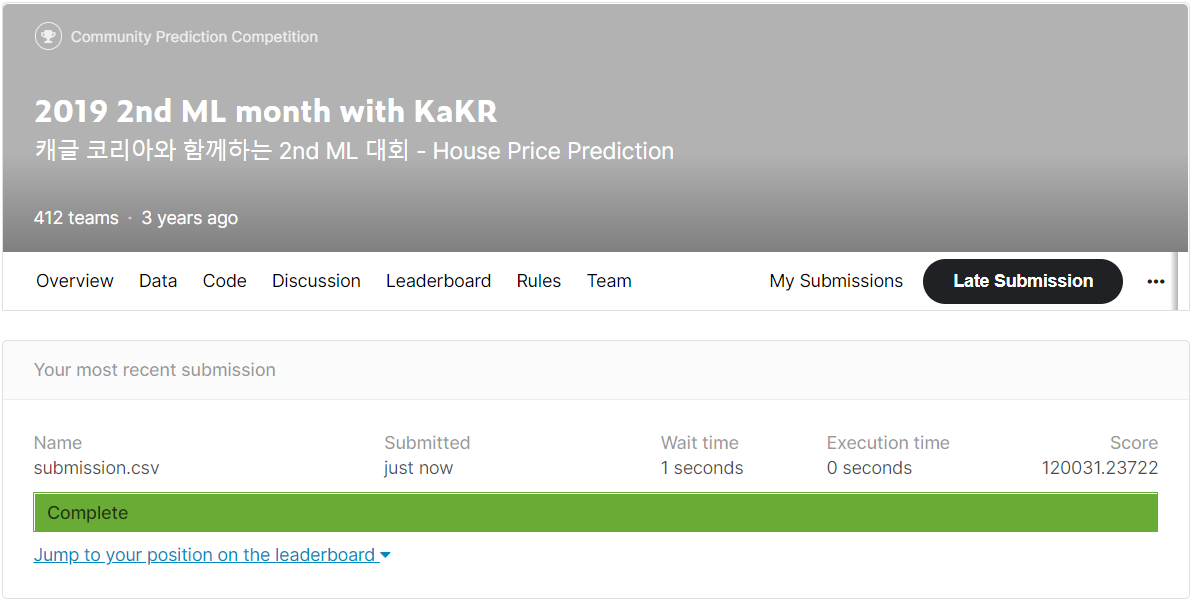Select the submission.csv file name

pos(97,468)
